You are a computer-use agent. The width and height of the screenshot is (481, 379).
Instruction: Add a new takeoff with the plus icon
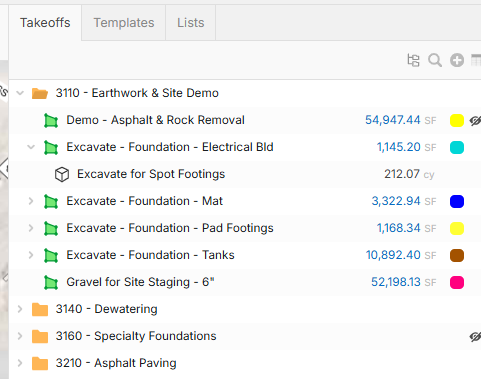(457, 60)
